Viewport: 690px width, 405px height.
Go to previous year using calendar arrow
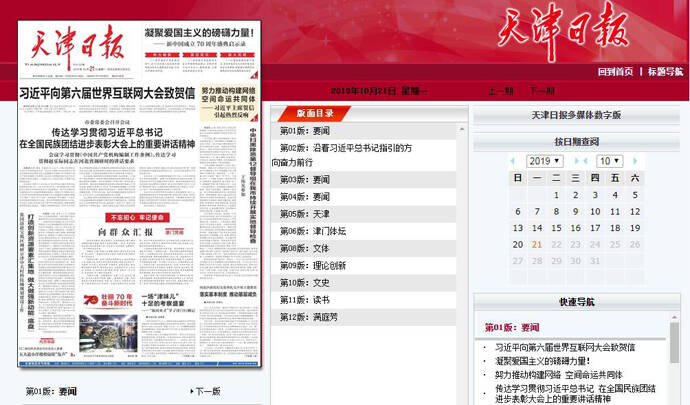coord(512,161)
